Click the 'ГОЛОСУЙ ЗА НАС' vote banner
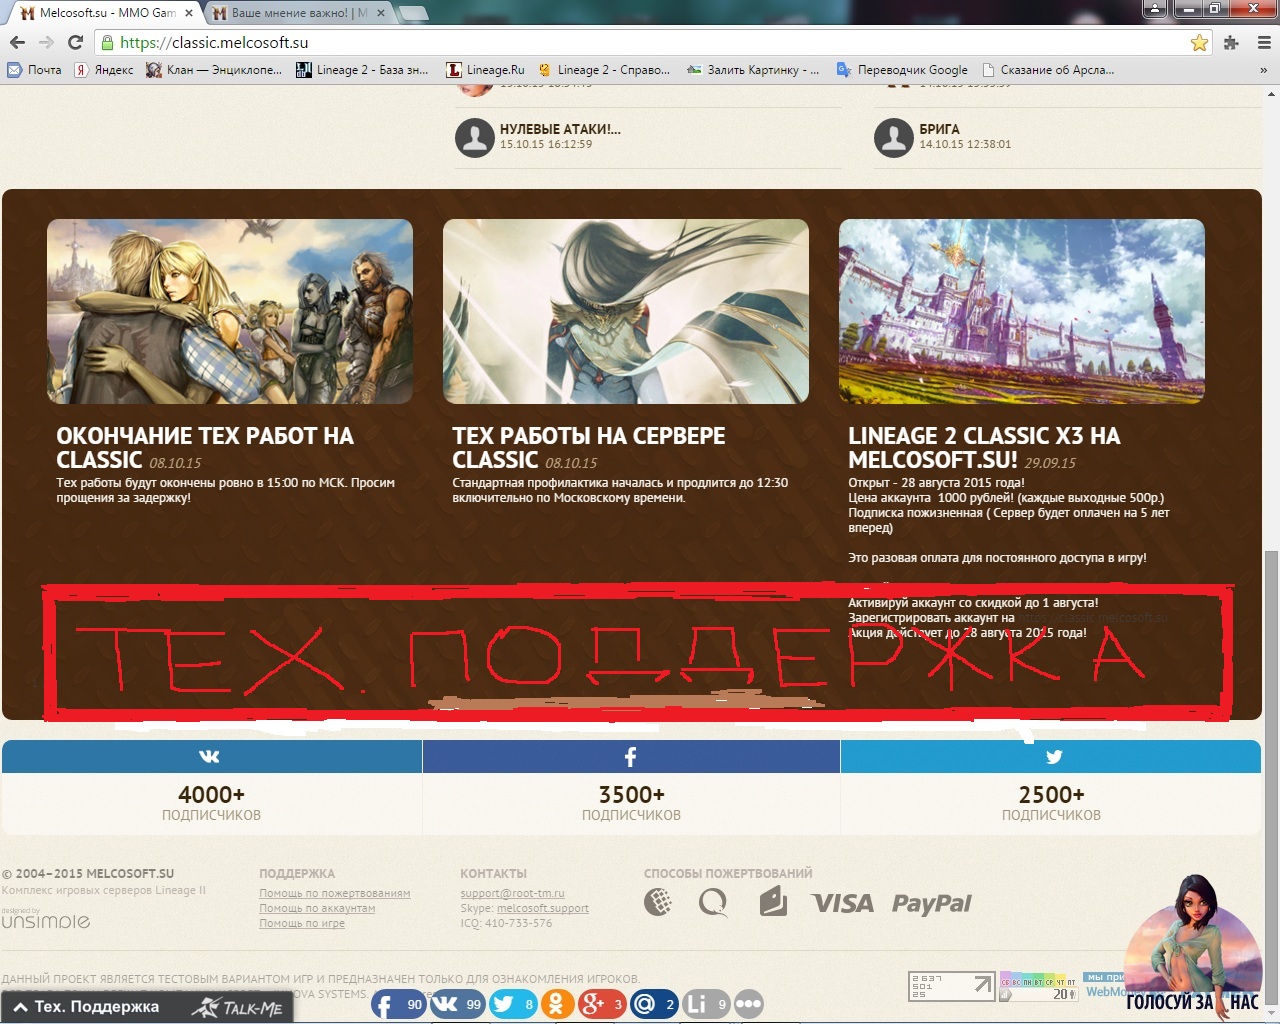1280x1024 pixels. (1192, 948)
